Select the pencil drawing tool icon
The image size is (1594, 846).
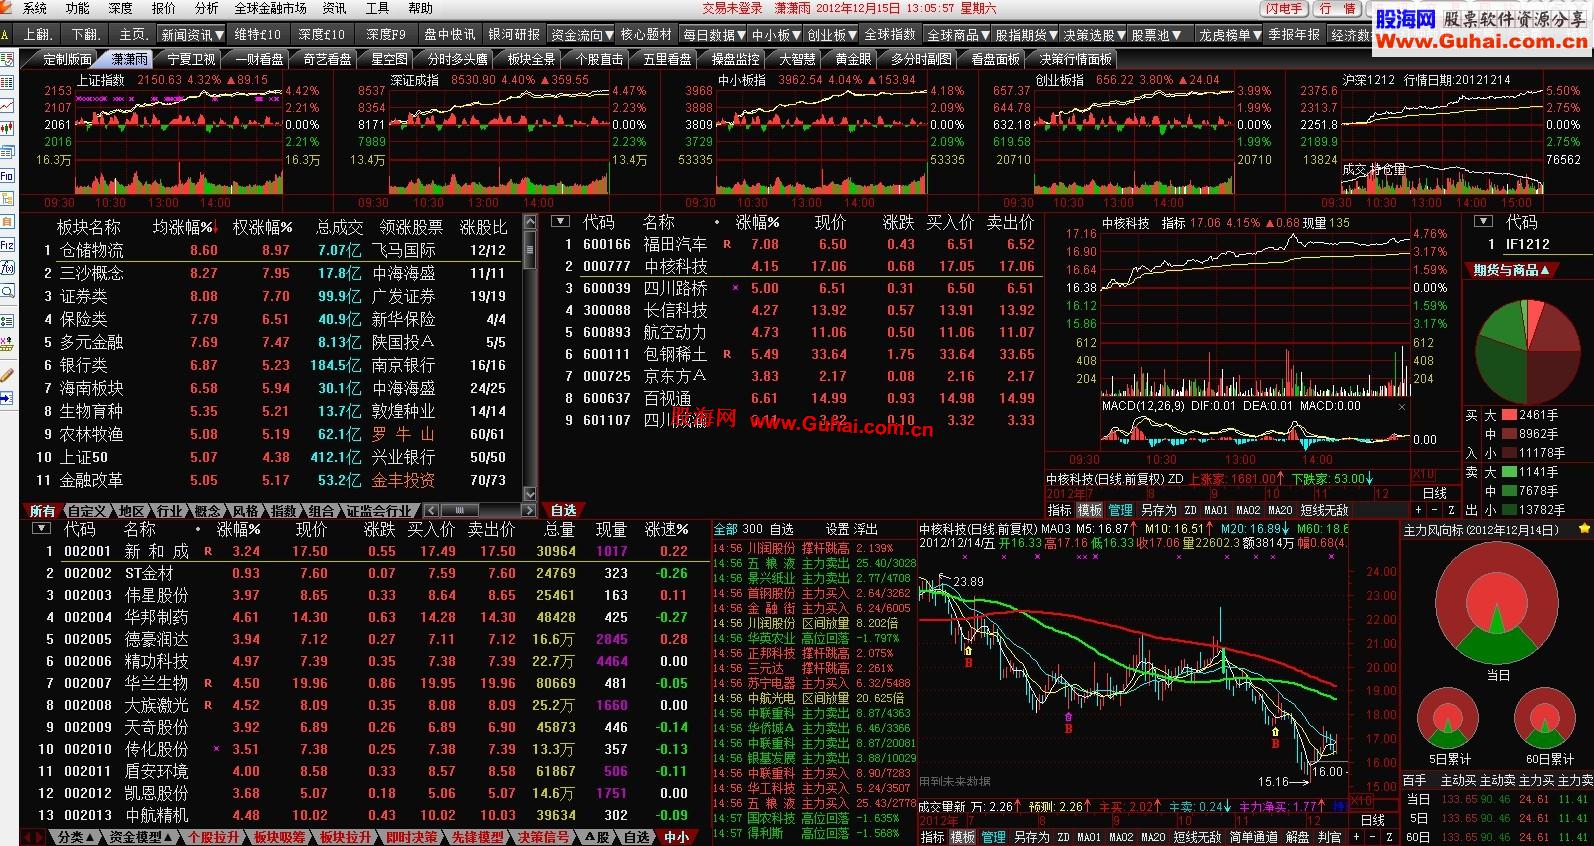(7, 374)
